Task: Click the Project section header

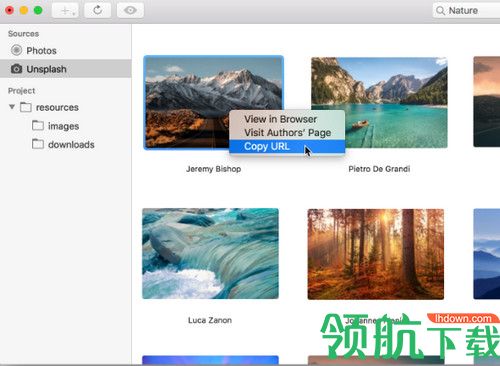Action: point(21,91)
